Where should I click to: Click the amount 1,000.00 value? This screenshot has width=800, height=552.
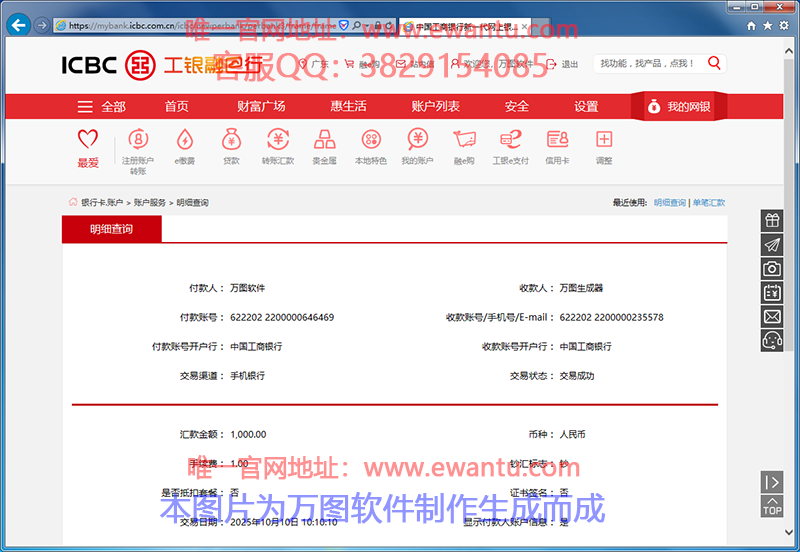click(x=248, y=435)
